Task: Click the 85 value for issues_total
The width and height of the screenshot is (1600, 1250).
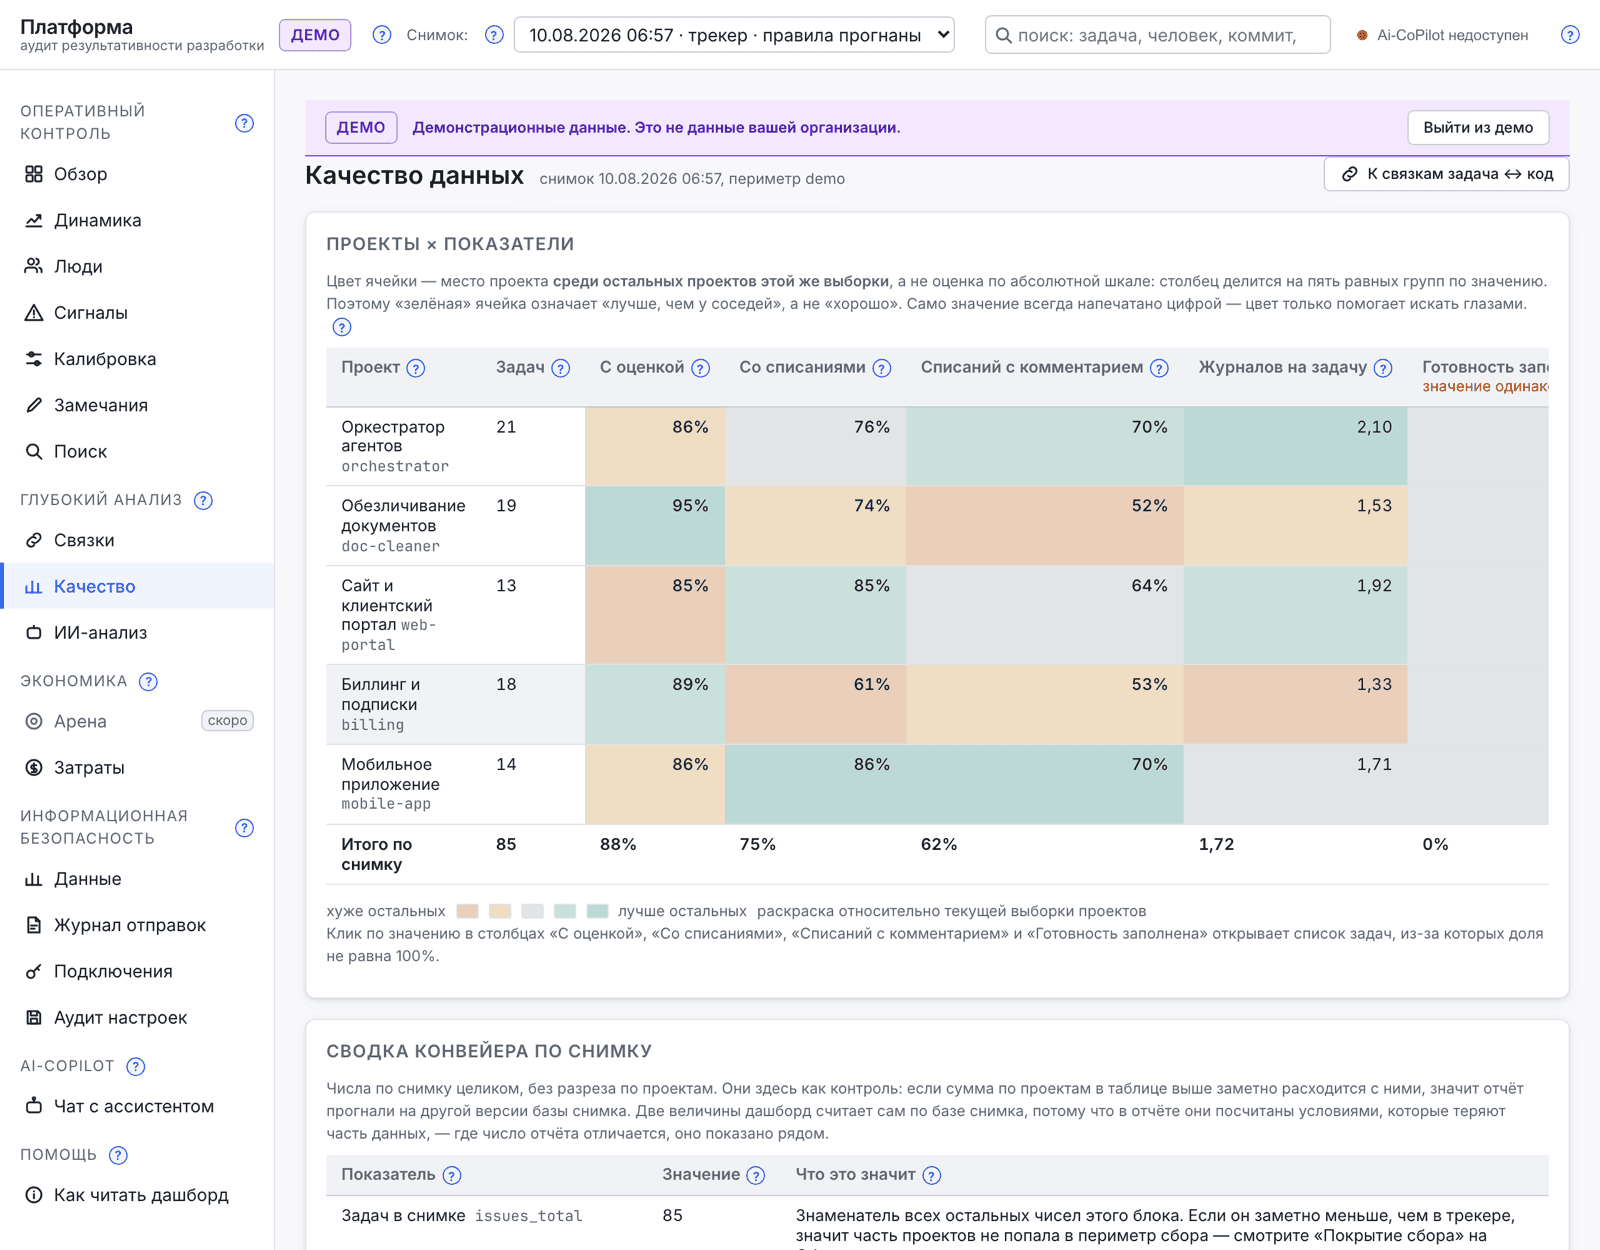Action: tap(672, 1216)
